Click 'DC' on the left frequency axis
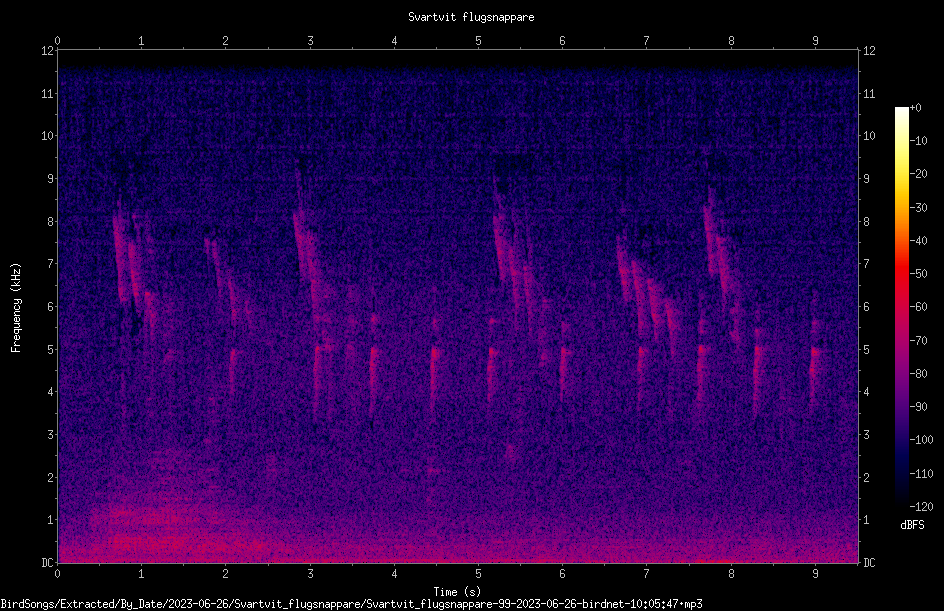Viewport: 944px width, 611px height. (47, 563)
